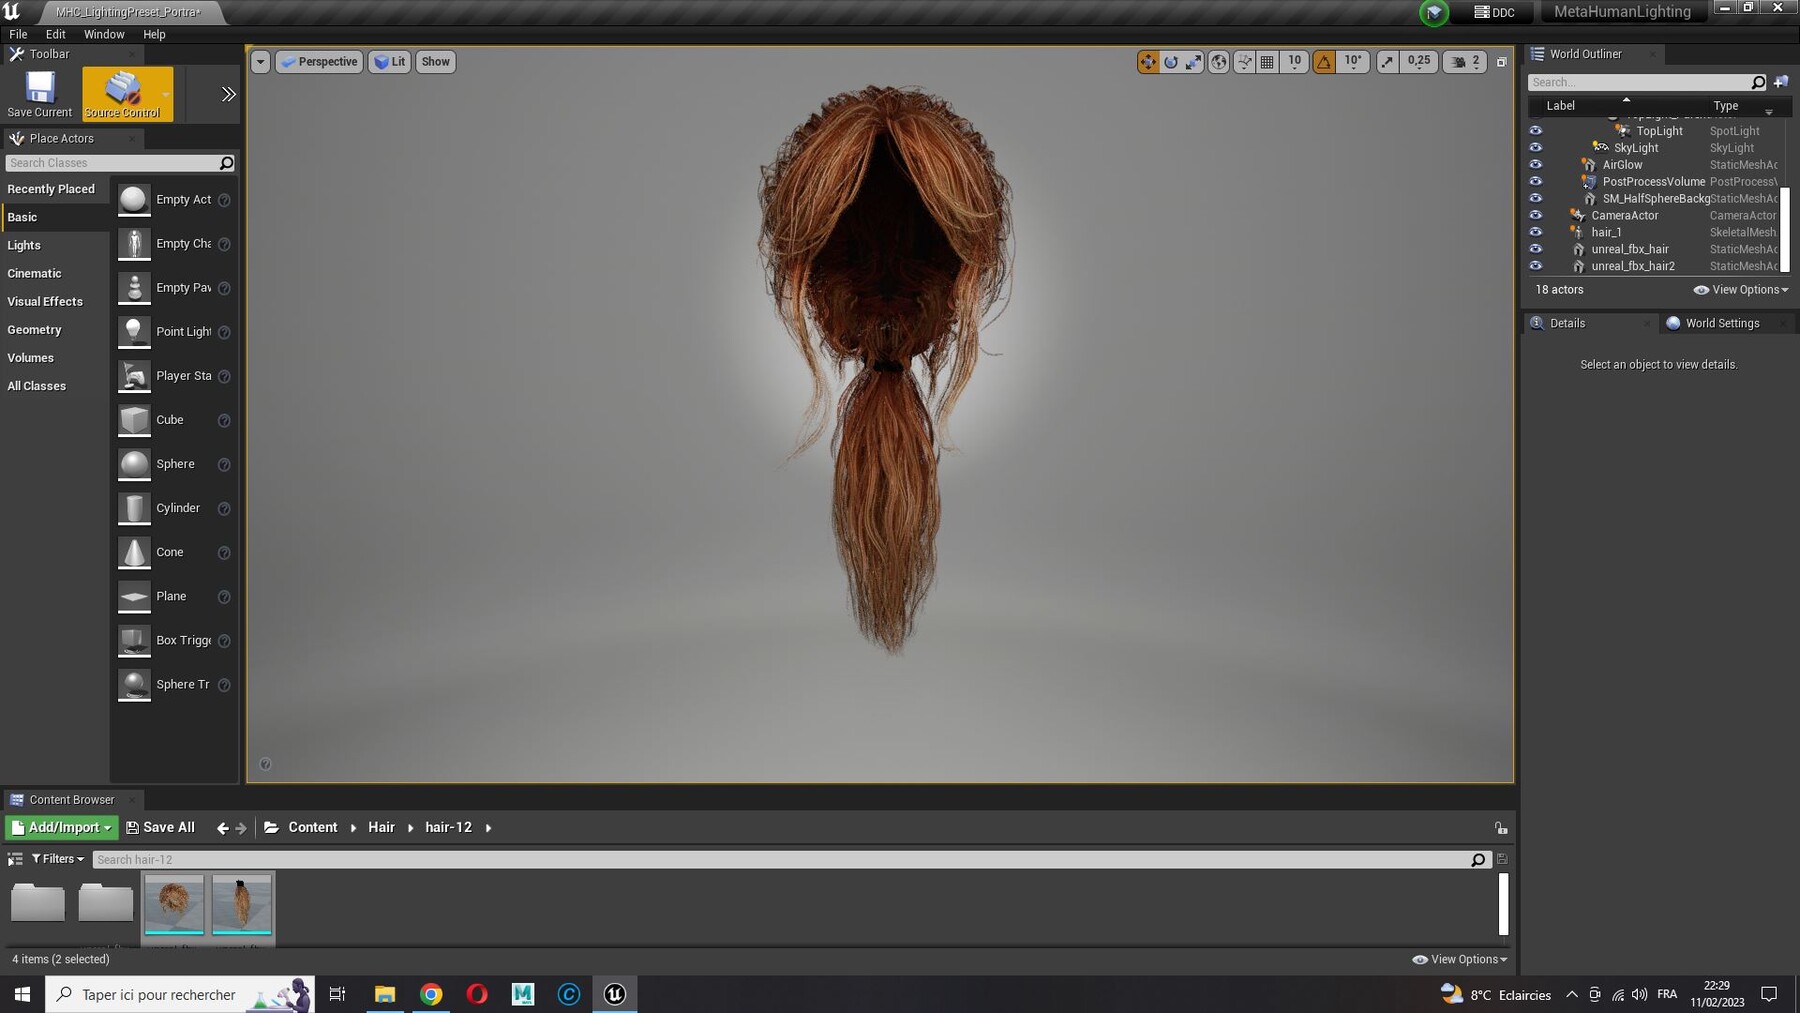The height and width of the screenshot is (1013, 1800).
Task: Open the Filters dropdown
Action: pyautogui.click(x=58, y=859)
